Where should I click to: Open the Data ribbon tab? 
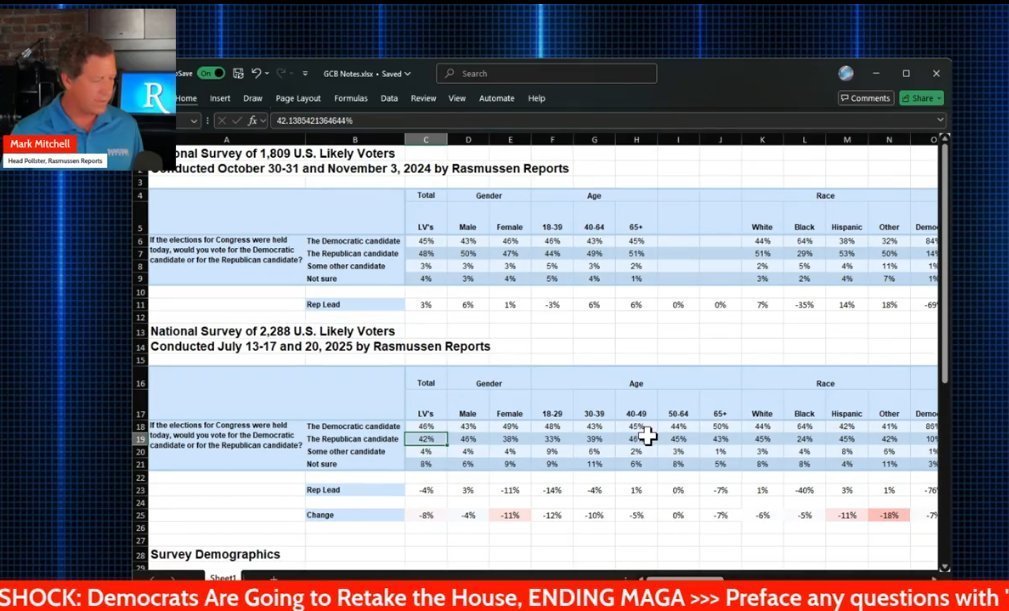[x=389, y=98]
